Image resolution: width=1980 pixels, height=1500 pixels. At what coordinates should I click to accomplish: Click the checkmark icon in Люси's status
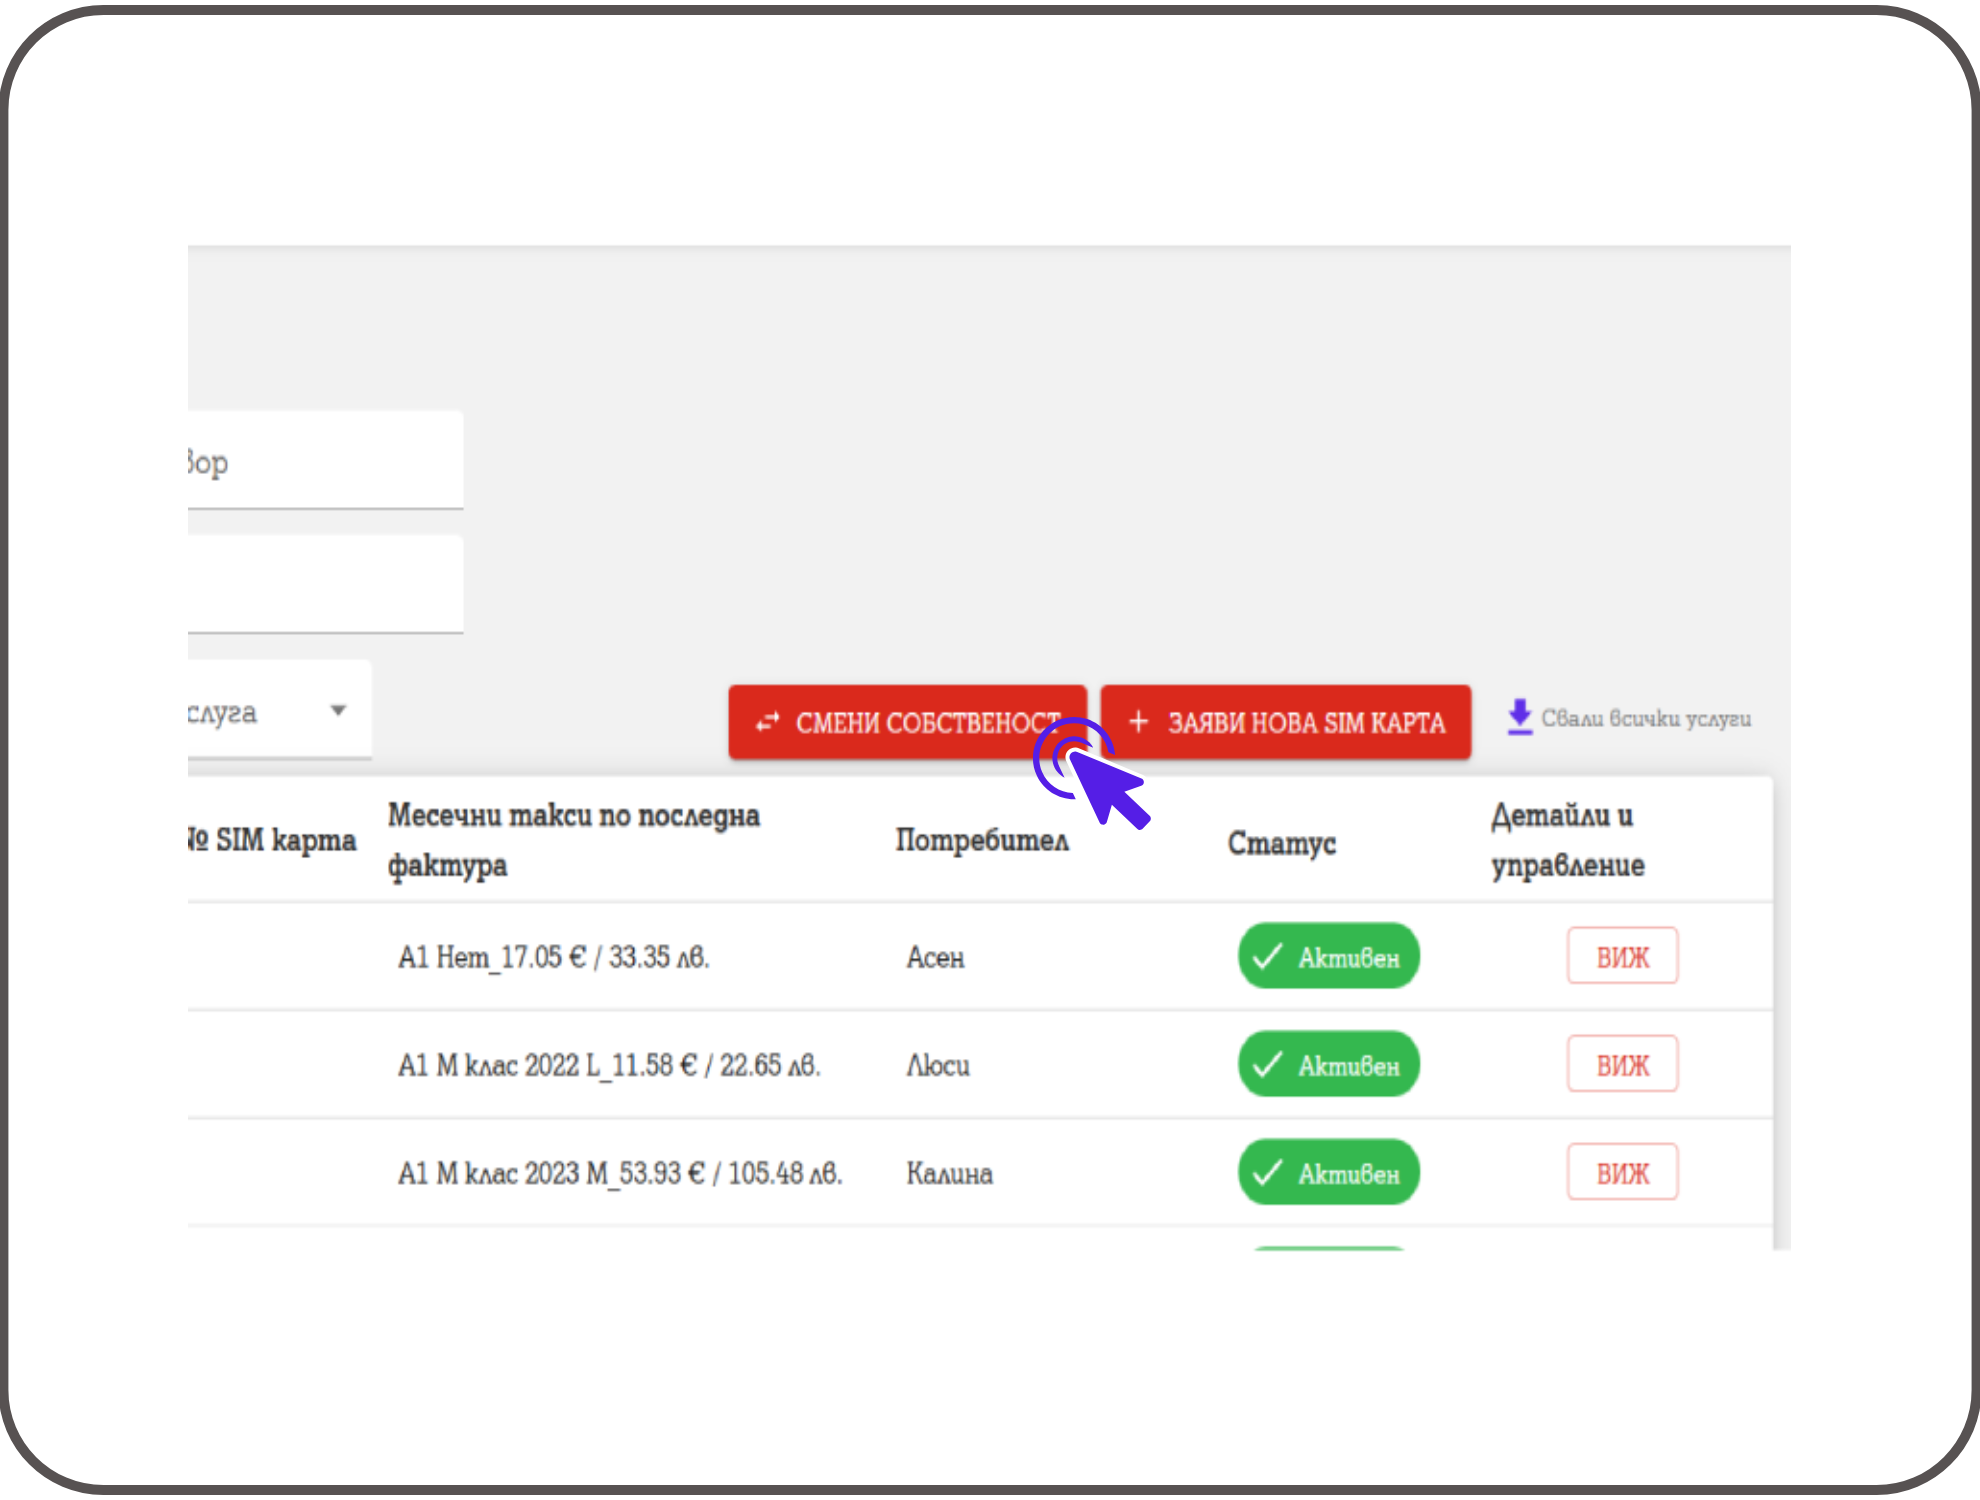pos(1267,1065)
